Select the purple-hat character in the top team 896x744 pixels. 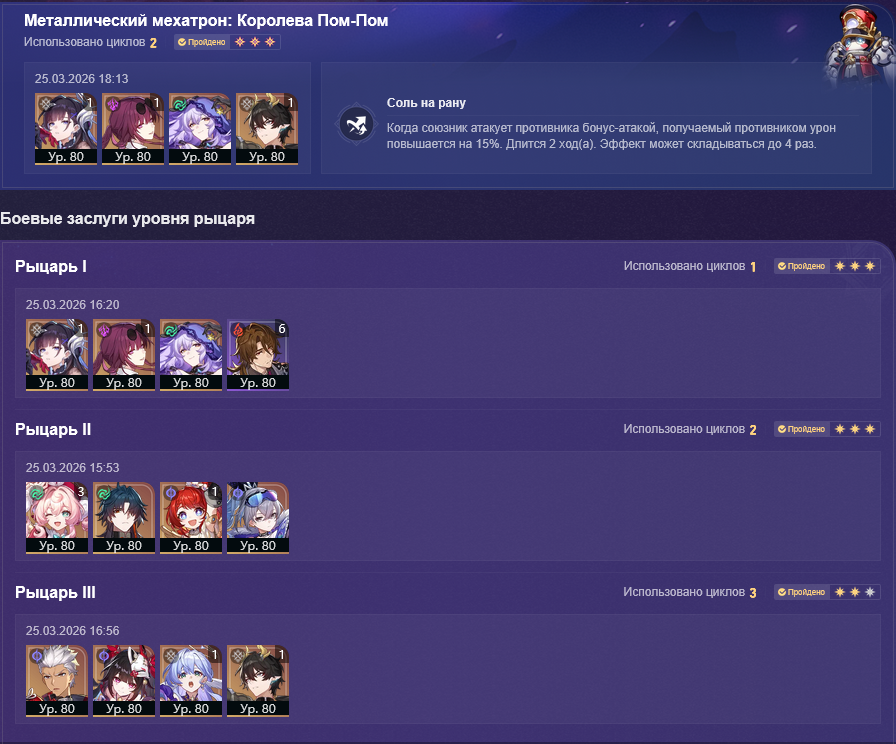coord(199,129)
